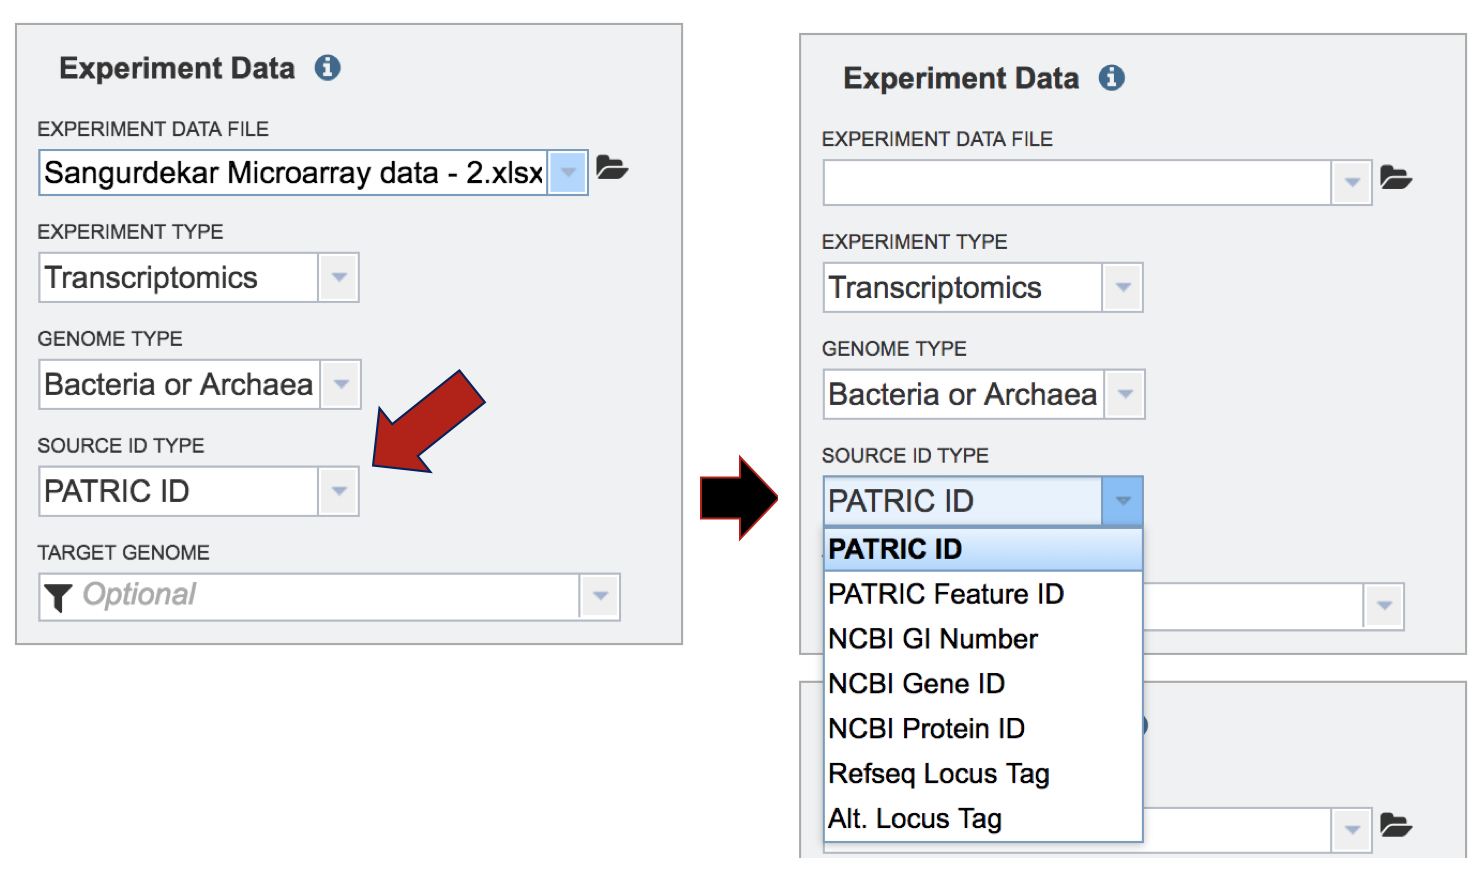Select NCBI Gene ID option
This screenshot has height=870, width=1484.
coord(917,684)
